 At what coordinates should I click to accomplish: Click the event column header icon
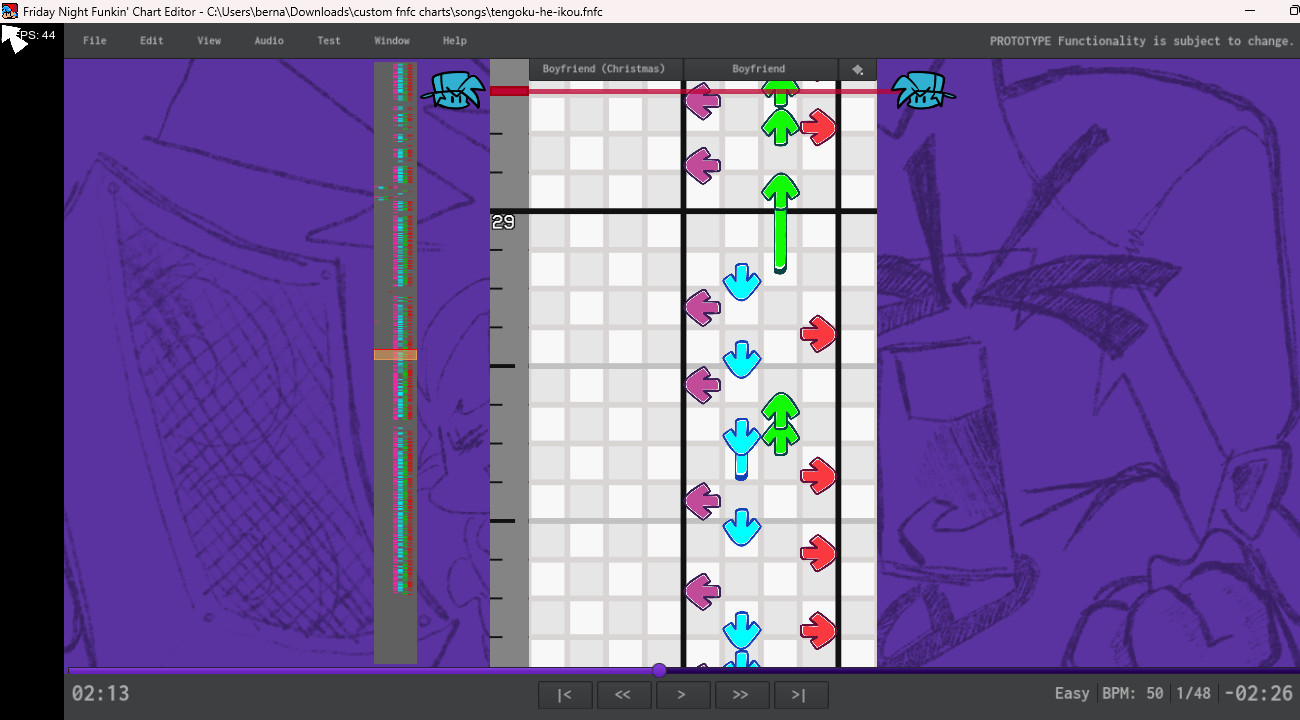858,69
